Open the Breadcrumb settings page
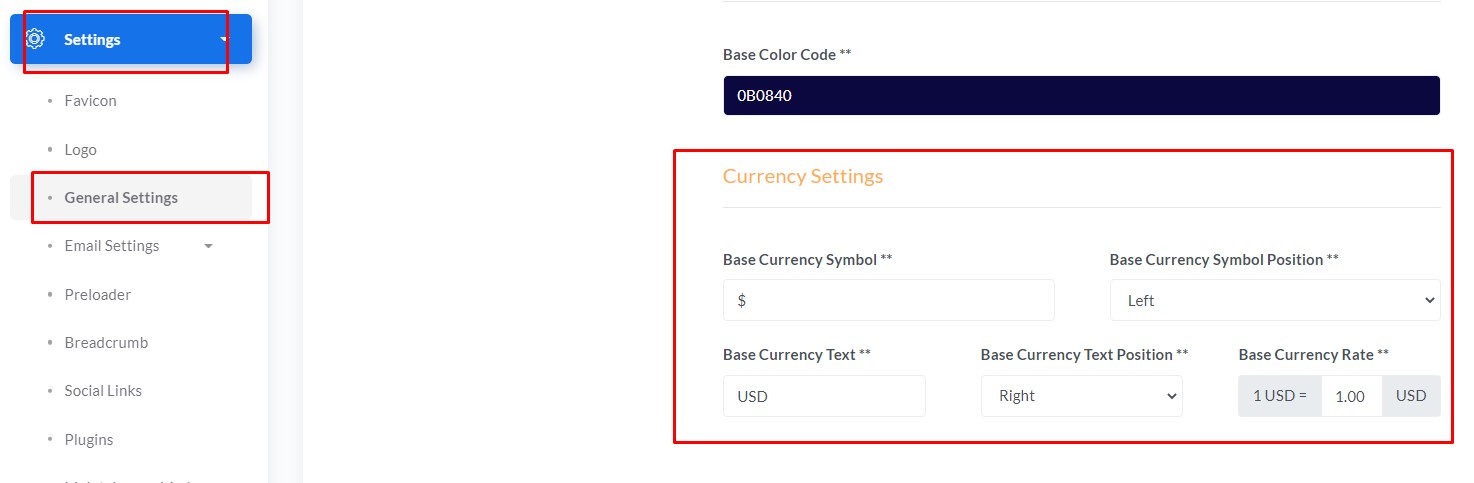 (x=106, y=343)
